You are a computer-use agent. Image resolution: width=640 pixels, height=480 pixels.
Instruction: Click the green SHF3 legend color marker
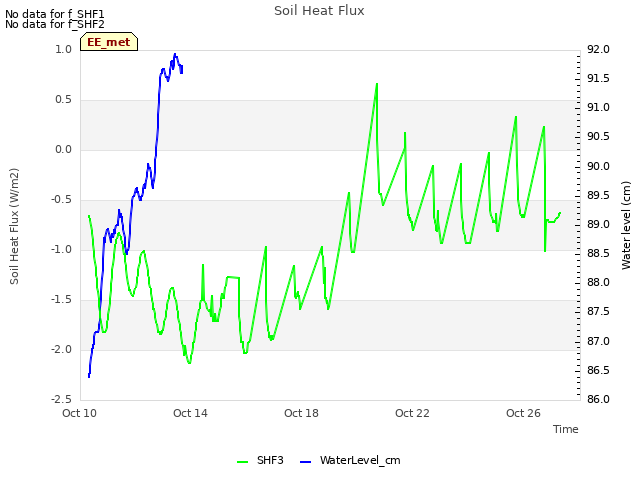tap(242, 462)
